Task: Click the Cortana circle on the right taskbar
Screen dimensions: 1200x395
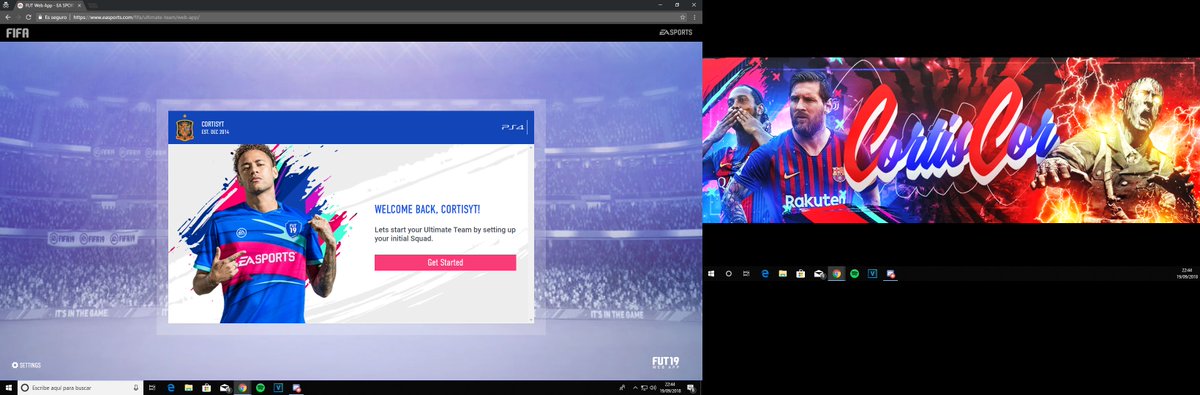Action: [x=729, y=273]
